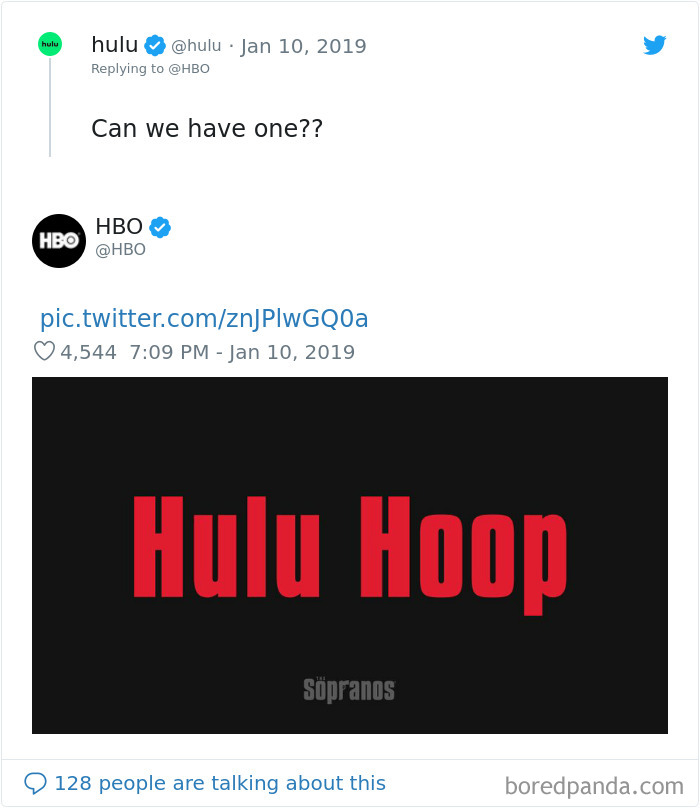Click The Sopranos logo in image

tap(349, 689)
